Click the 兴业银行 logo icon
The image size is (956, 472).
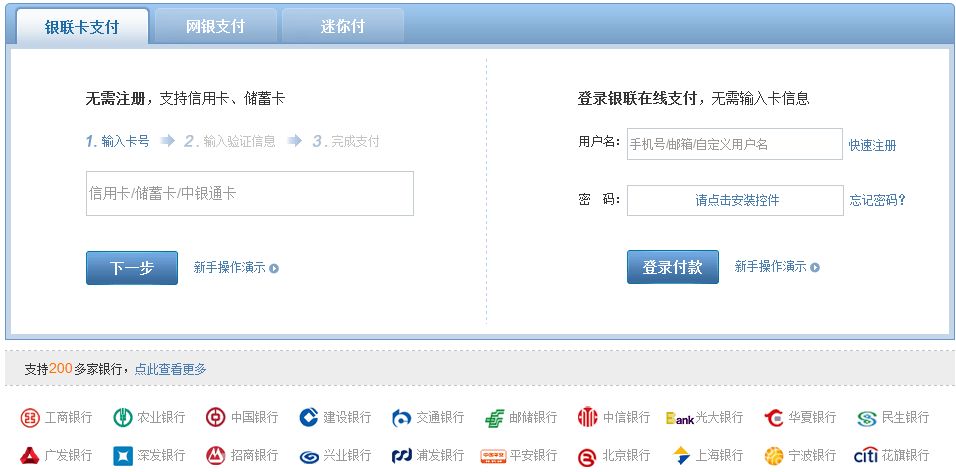click(309, 457)
